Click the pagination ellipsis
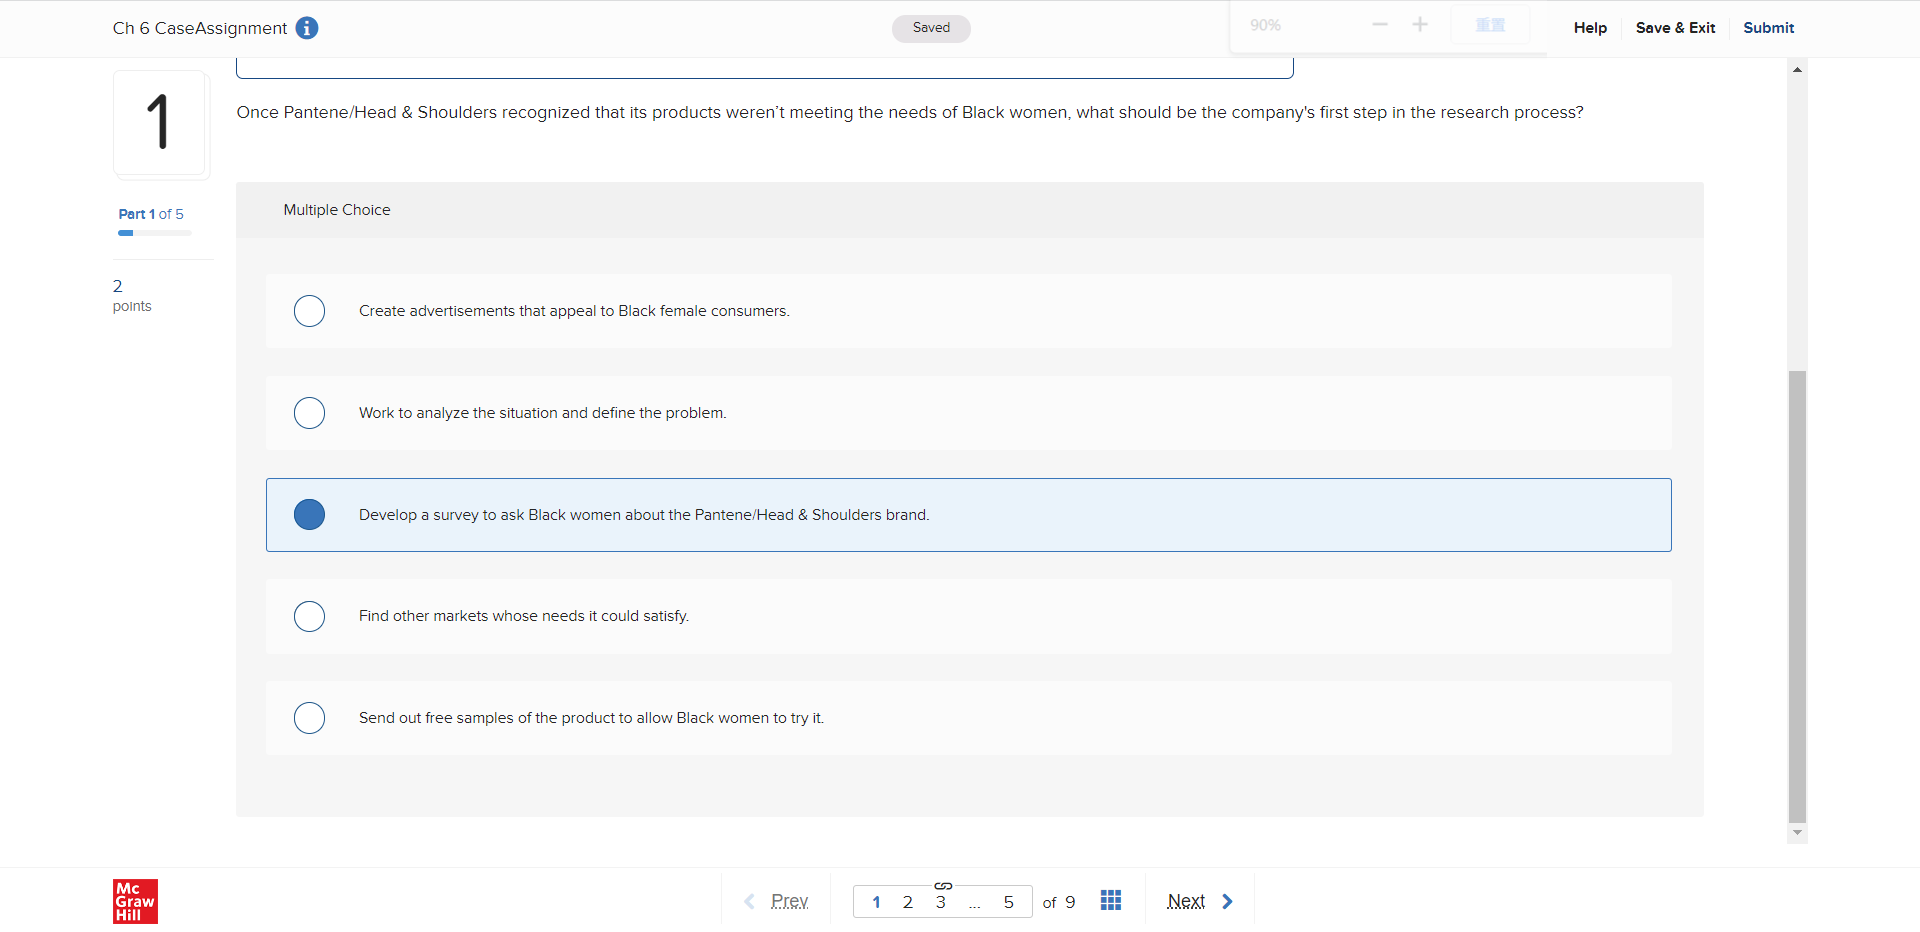1920x932 pixels. [975, 904]
